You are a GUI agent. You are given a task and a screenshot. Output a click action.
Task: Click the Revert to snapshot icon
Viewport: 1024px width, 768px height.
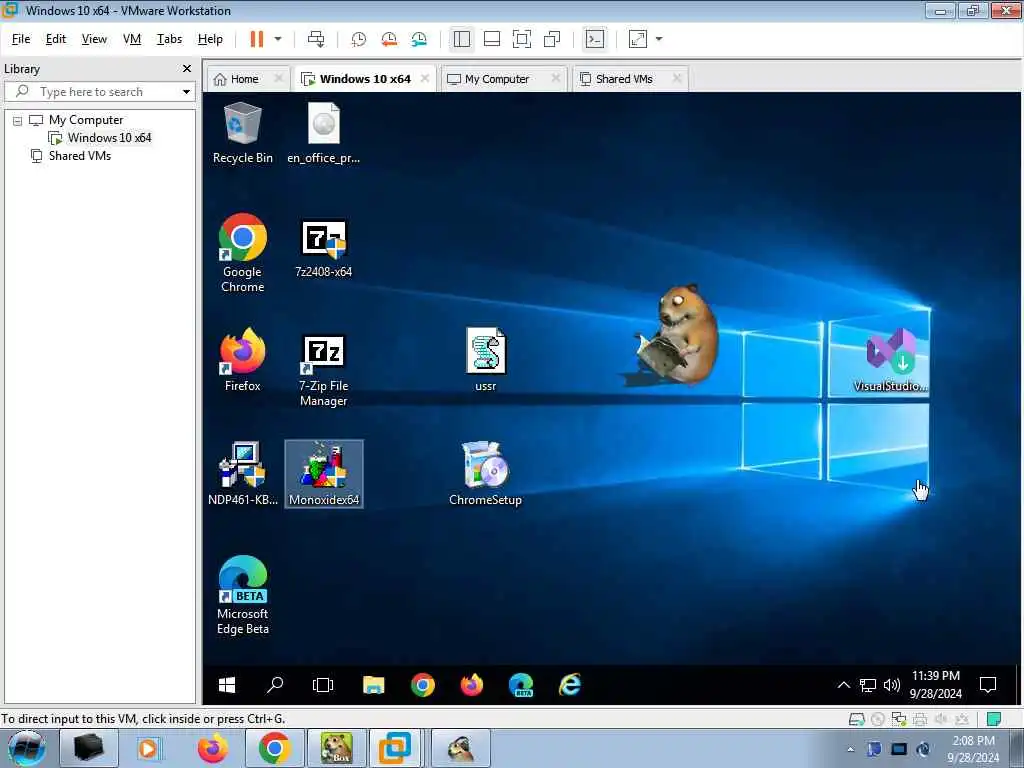389,39
